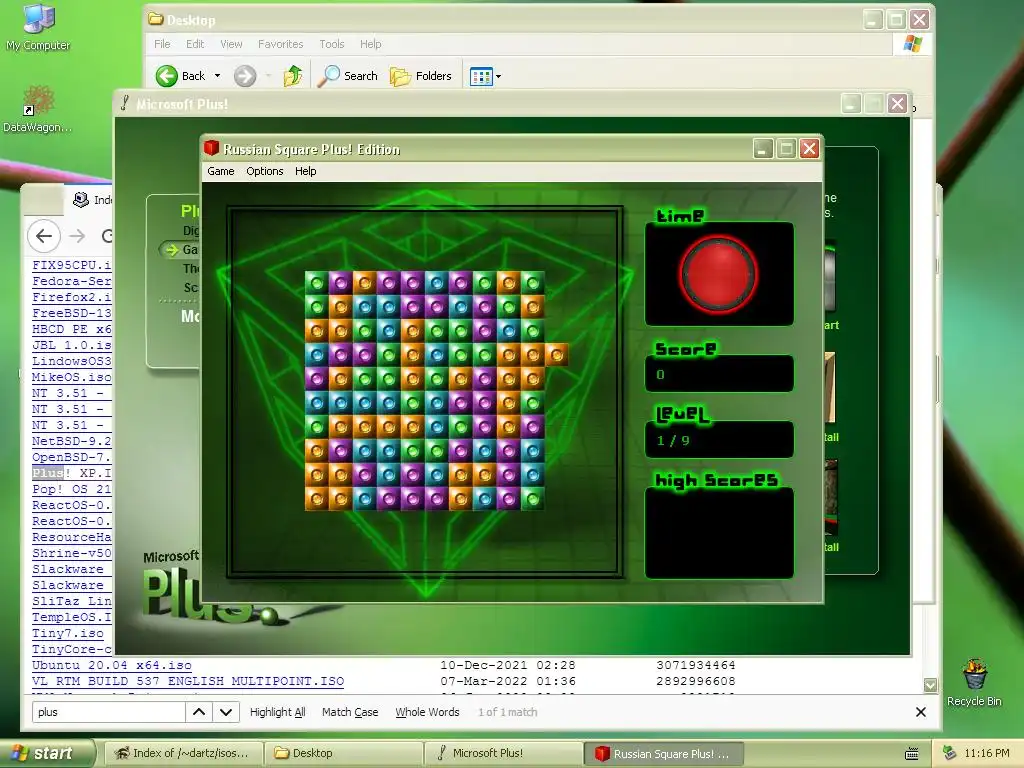Image resolution: width=1024 pixels, height=768 pixels.
Task: Click the browser back arrow button
Action: (x=44, y=236)
